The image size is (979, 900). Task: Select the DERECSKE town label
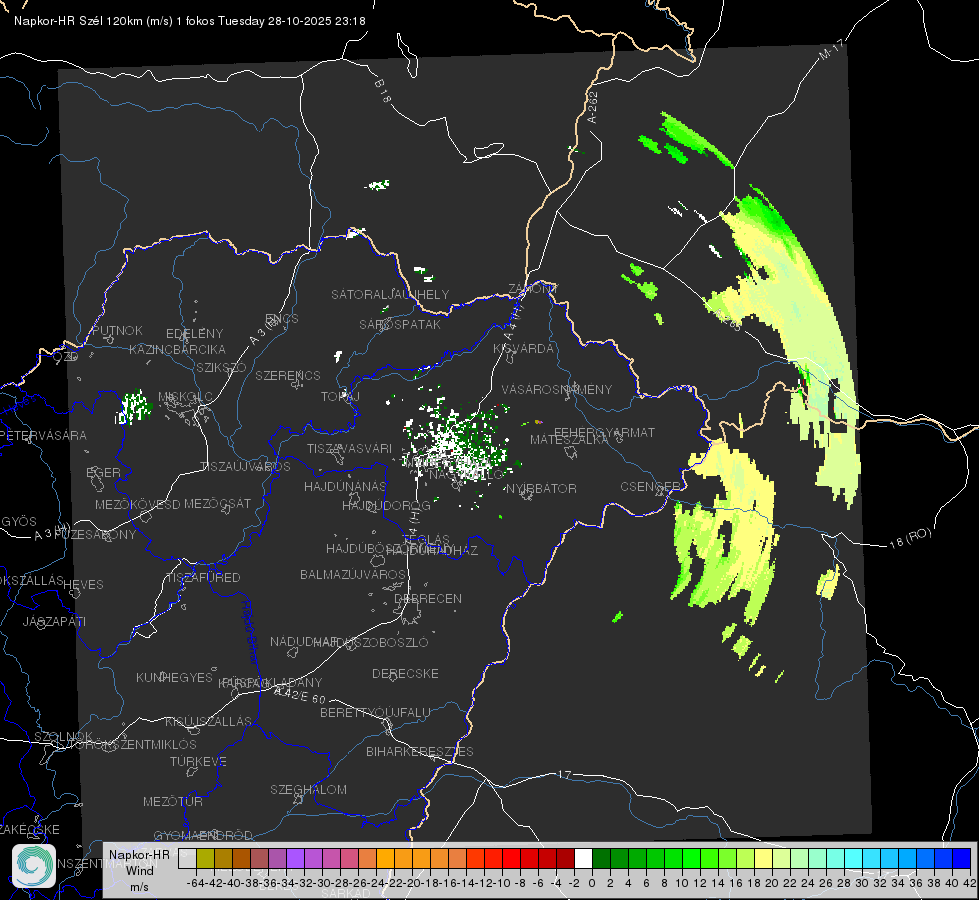[405, 674]
